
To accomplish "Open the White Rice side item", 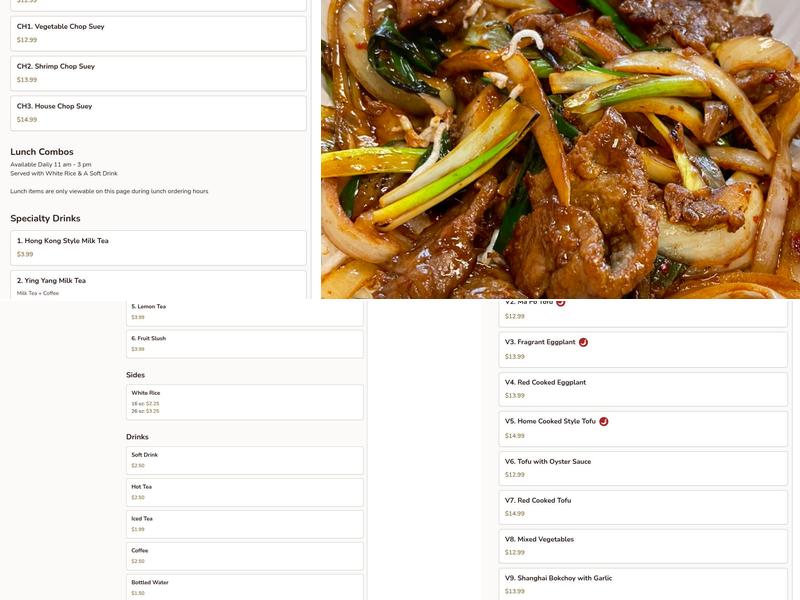I will tap(244, 402).
